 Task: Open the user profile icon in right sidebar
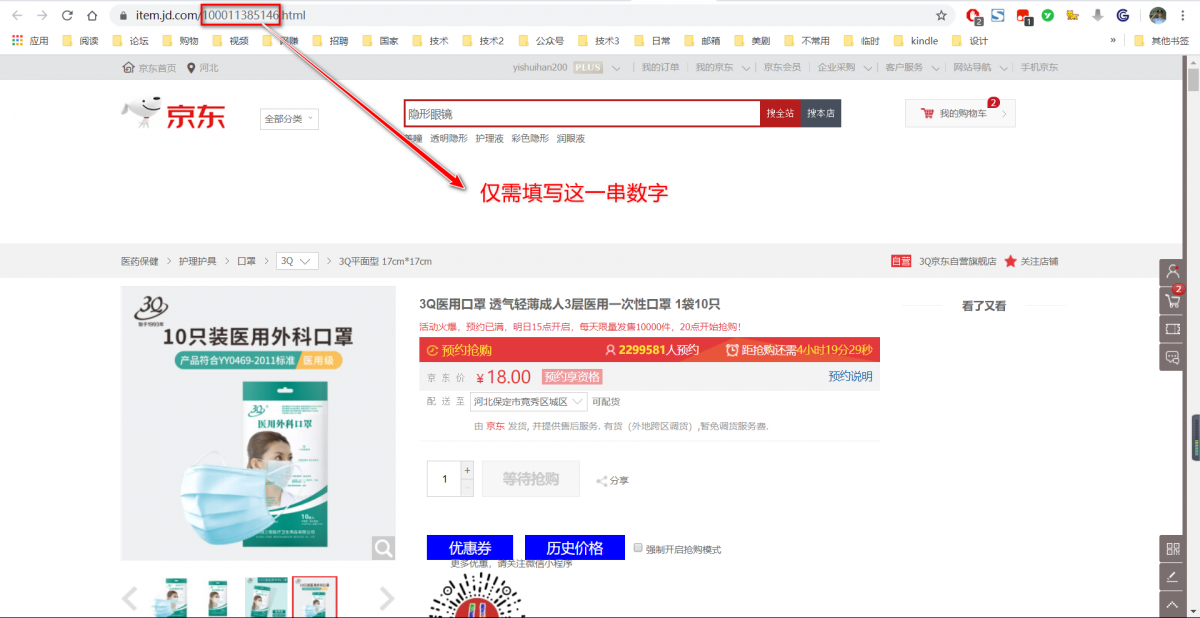click(1172, 271)
